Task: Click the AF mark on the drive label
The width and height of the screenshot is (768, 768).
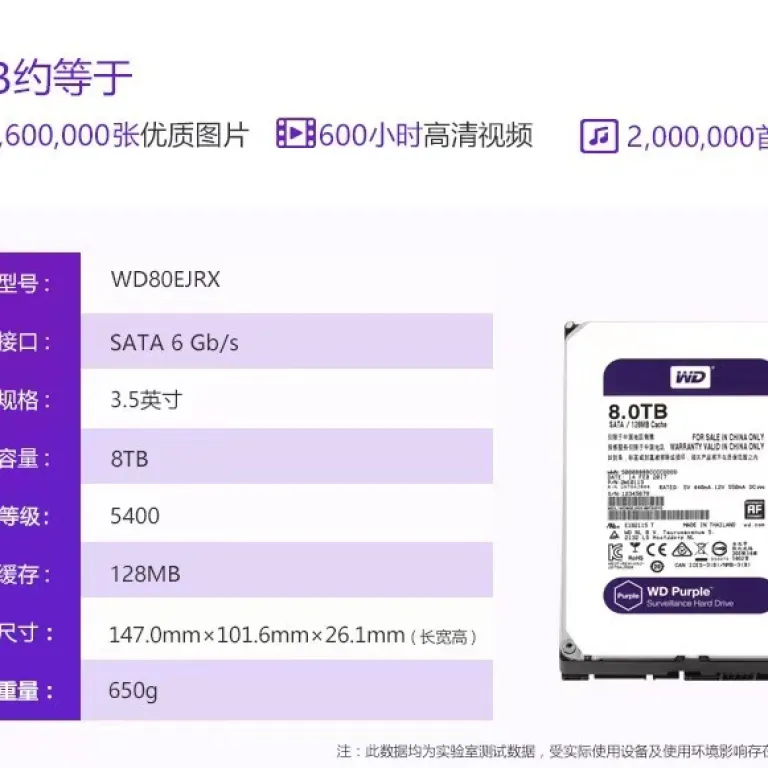Action: [754, 509]
